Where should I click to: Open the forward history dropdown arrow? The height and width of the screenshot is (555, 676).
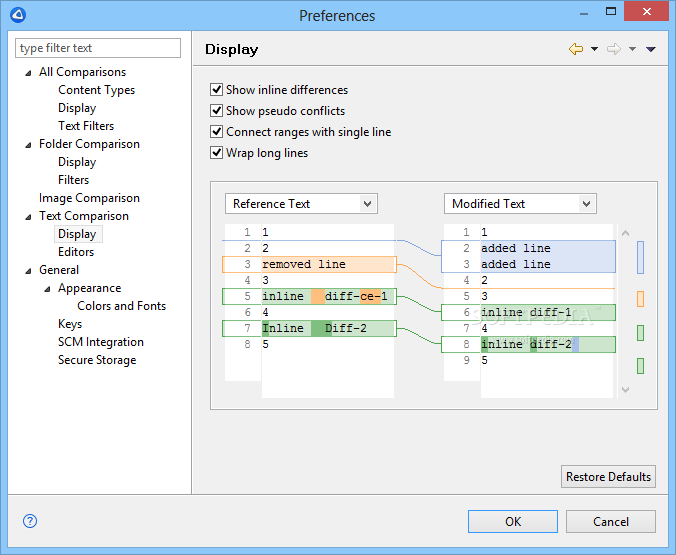(x=632, y=49)
